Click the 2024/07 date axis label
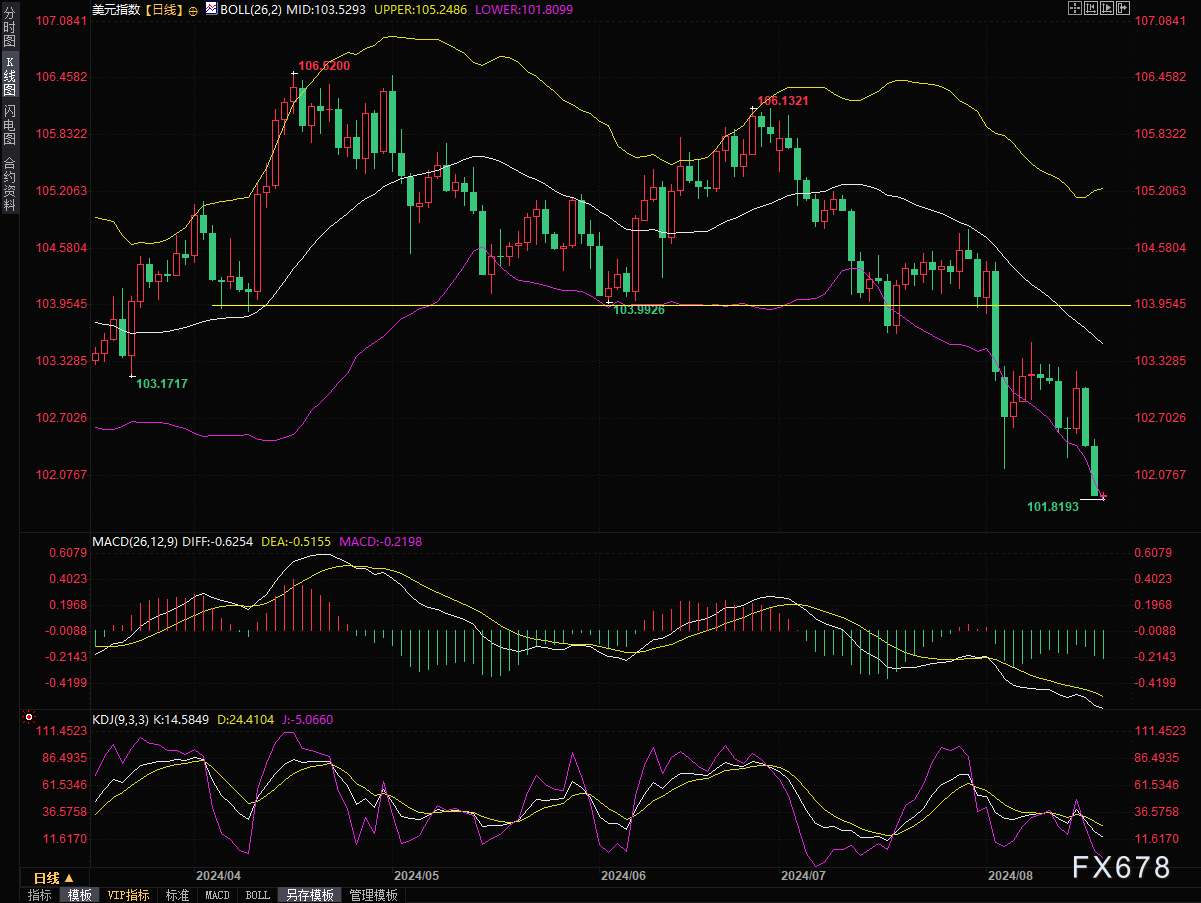1201x903 pixels. [803, 875]
